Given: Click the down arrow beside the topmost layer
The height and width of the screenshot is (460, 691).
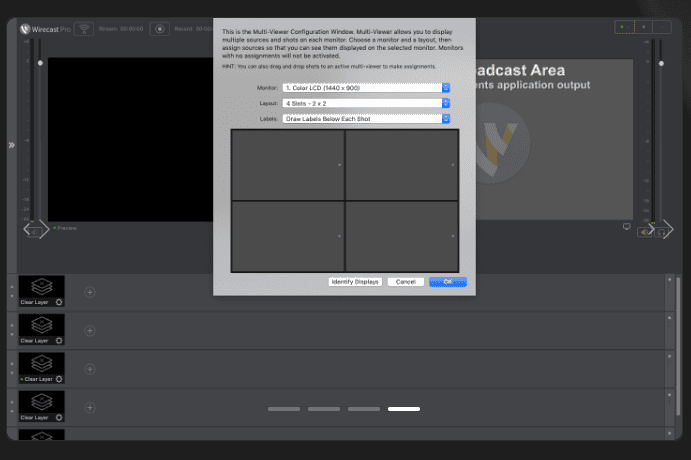Looking at the screenshot, I should [x=12, y=296].
